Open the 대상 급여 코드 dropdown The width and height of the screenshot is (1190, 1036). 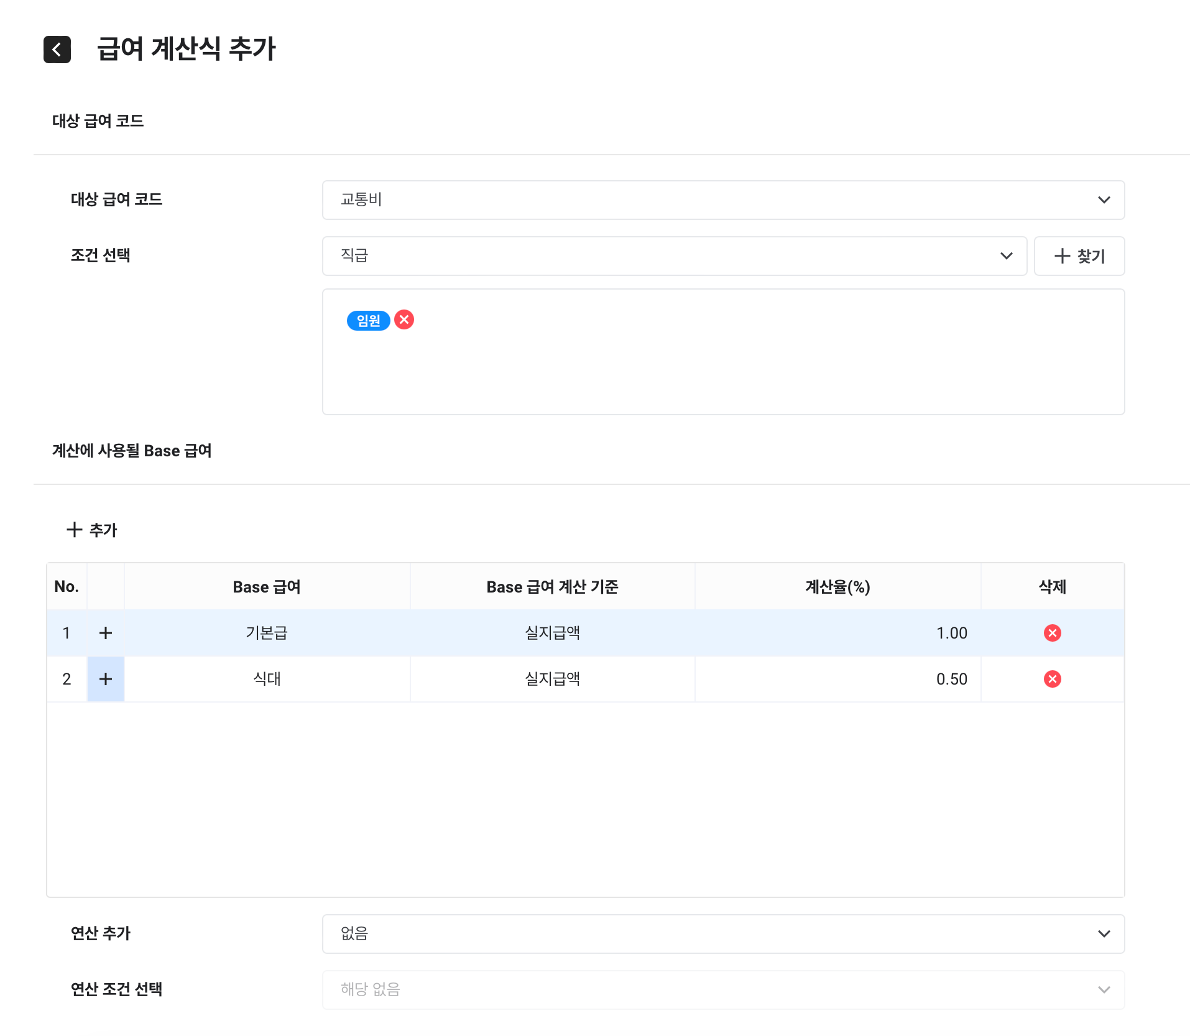point(723,200)
